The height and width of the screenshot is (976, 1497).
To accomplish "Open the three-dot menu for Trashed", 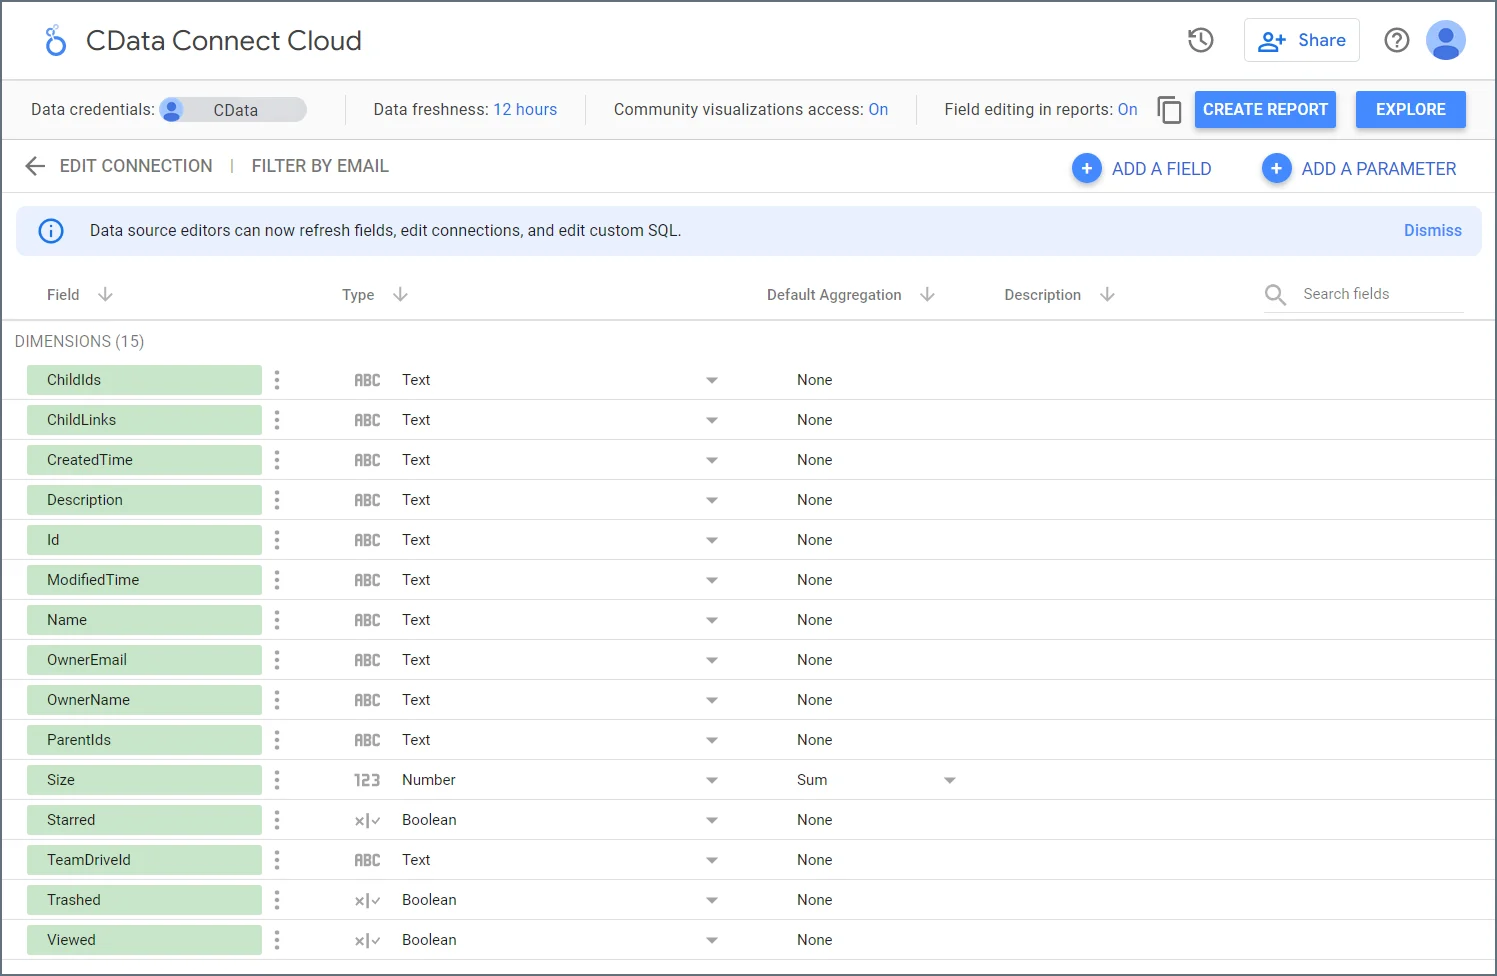I will coord(277,900).
